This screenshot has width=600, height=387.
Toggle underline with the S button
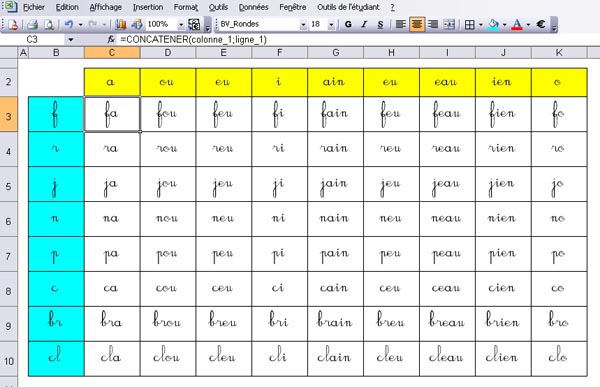(380, 24)
